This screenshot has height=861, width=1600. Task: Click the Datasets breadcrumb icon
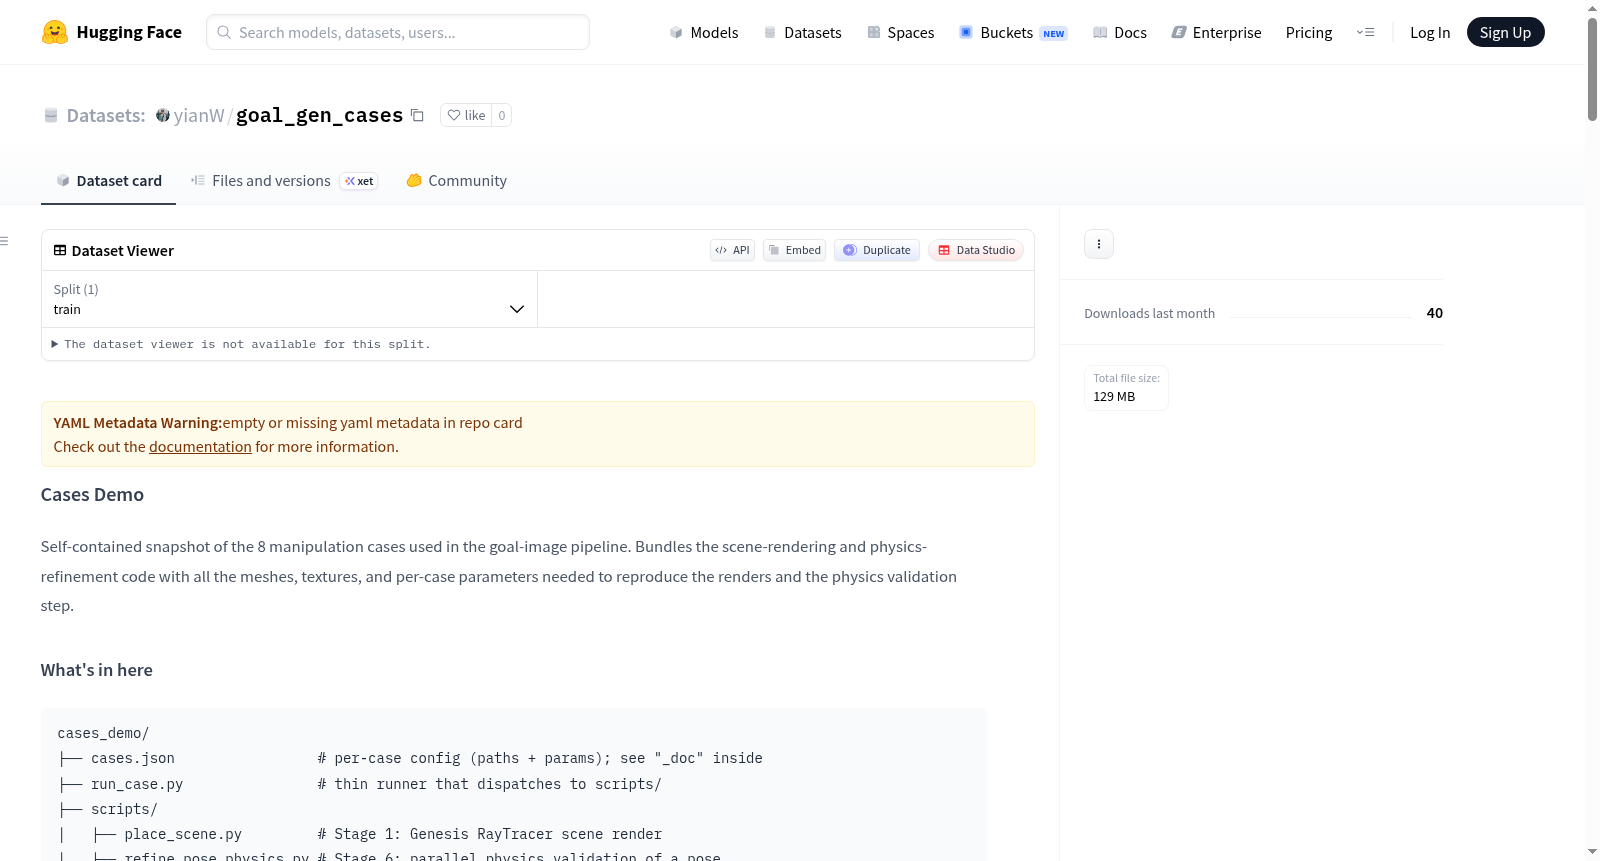click(x=51, y=115)
